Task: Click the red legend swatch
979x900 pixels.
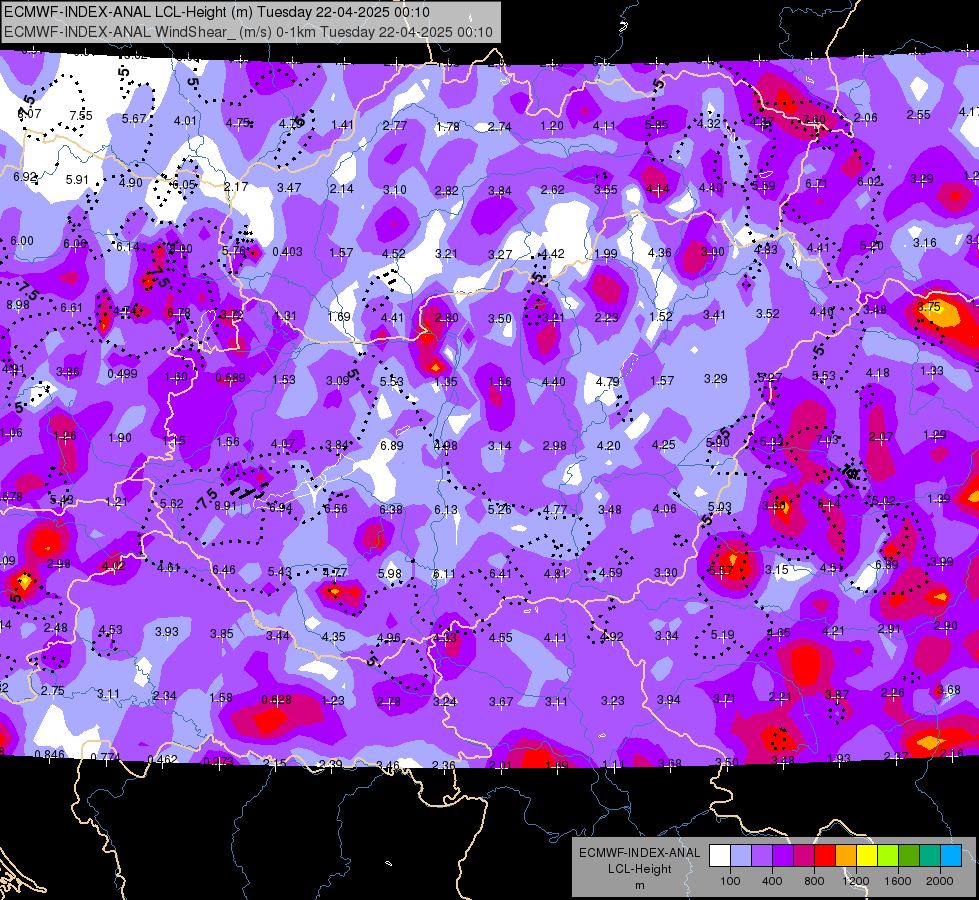Action: 825,856
